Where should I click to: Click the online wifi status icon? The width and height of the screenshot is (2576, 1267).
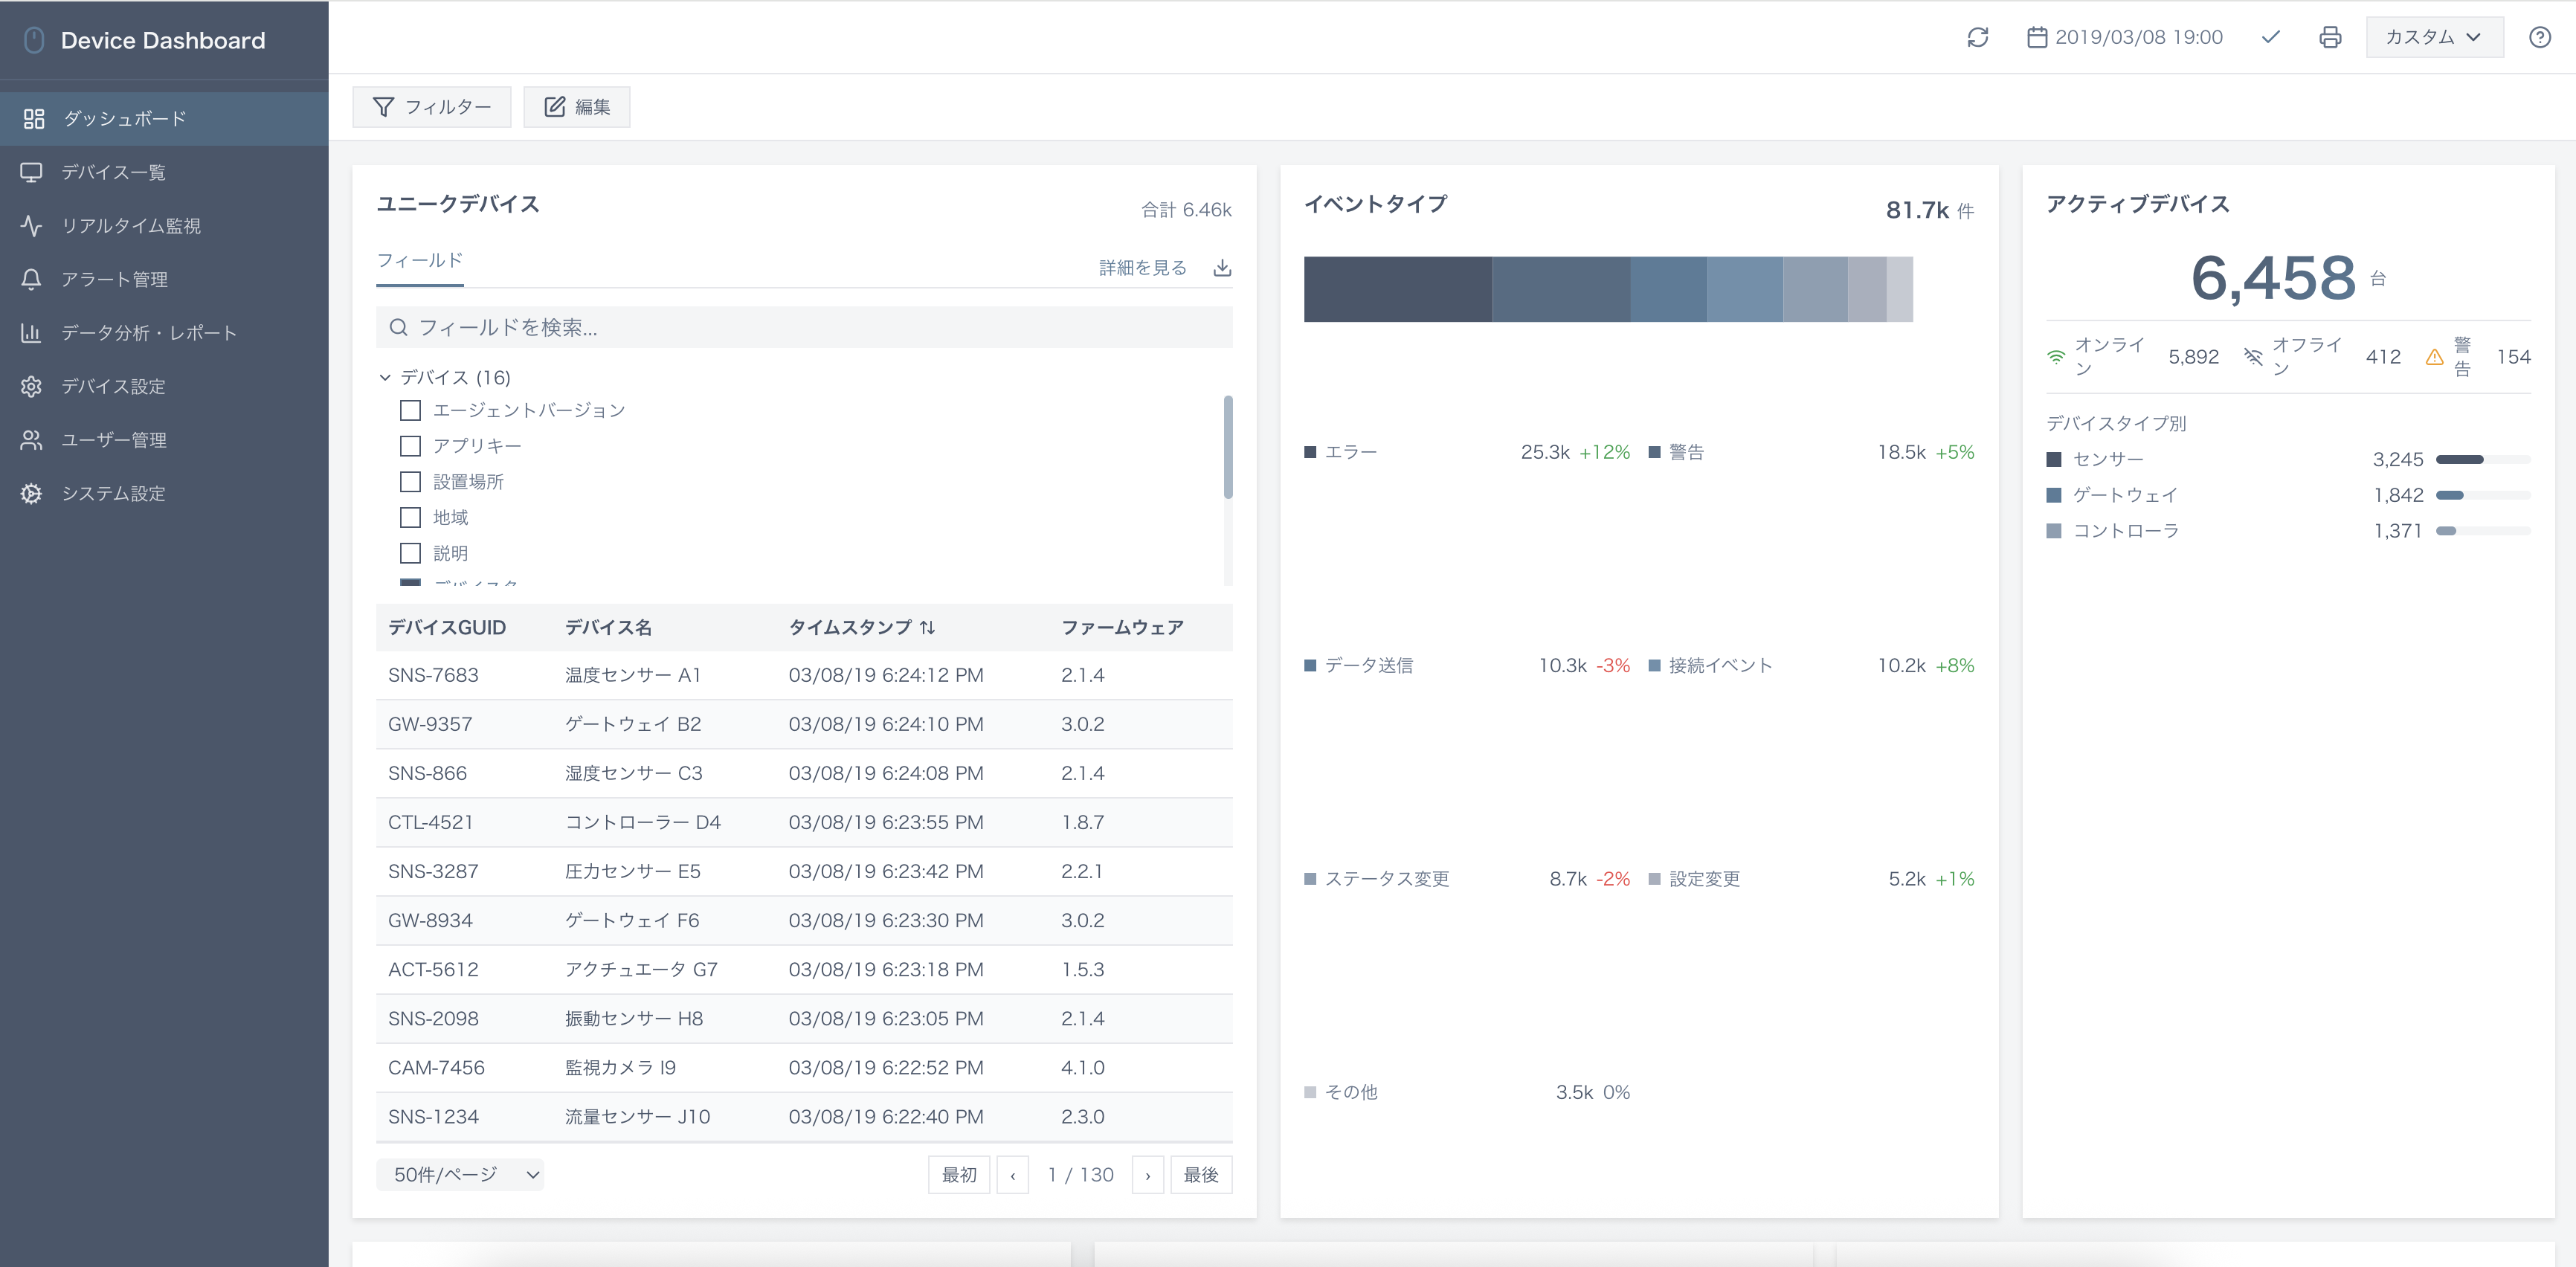pos(2056,357)
